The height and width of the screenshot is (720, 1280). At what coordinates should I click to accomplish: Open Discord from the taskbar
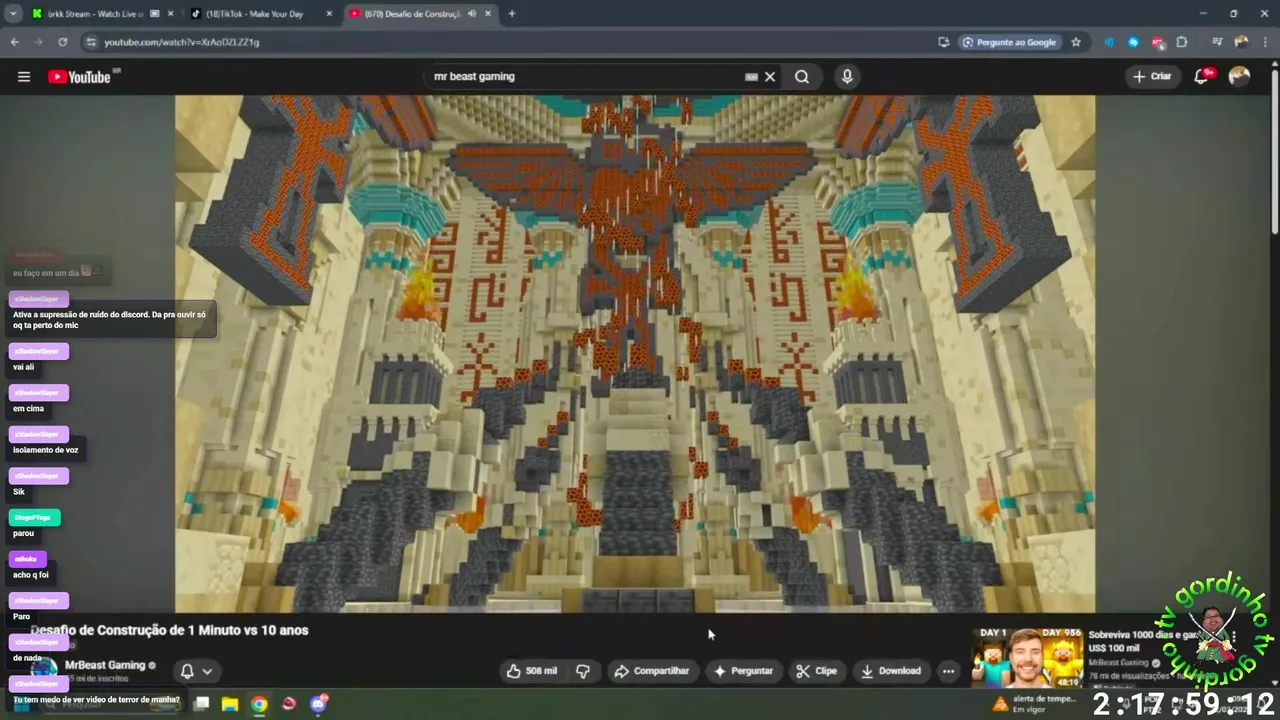coord(318,704)
